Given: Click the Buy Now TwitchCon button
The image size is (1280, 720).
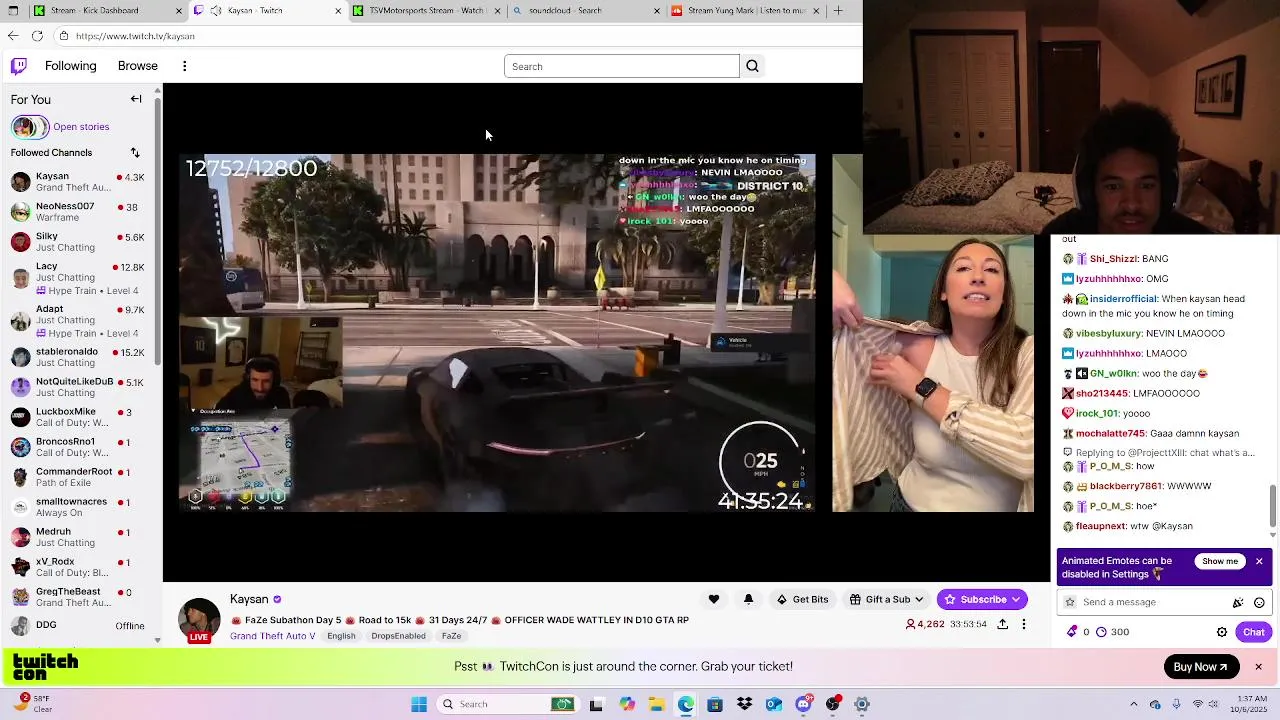Looking at the screenshot, I should coord(1201,667).
